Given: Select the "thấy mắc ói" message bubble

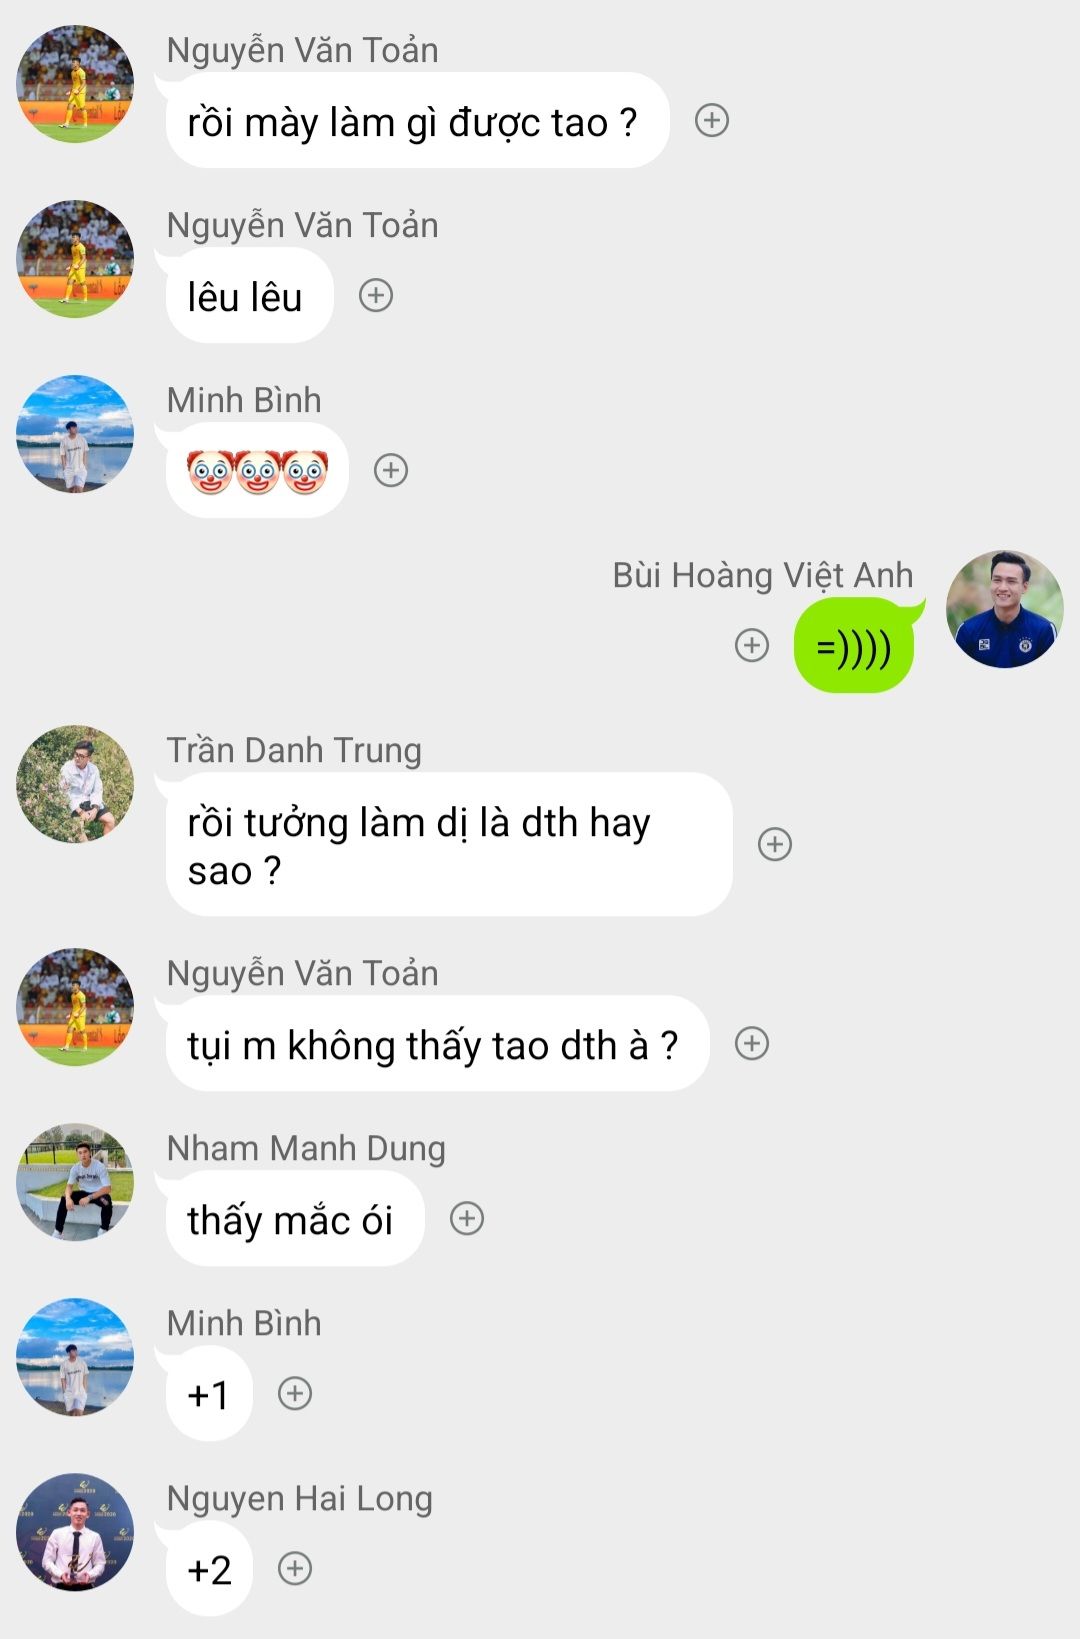Looking at the screenshot, I should [295, 1219].
